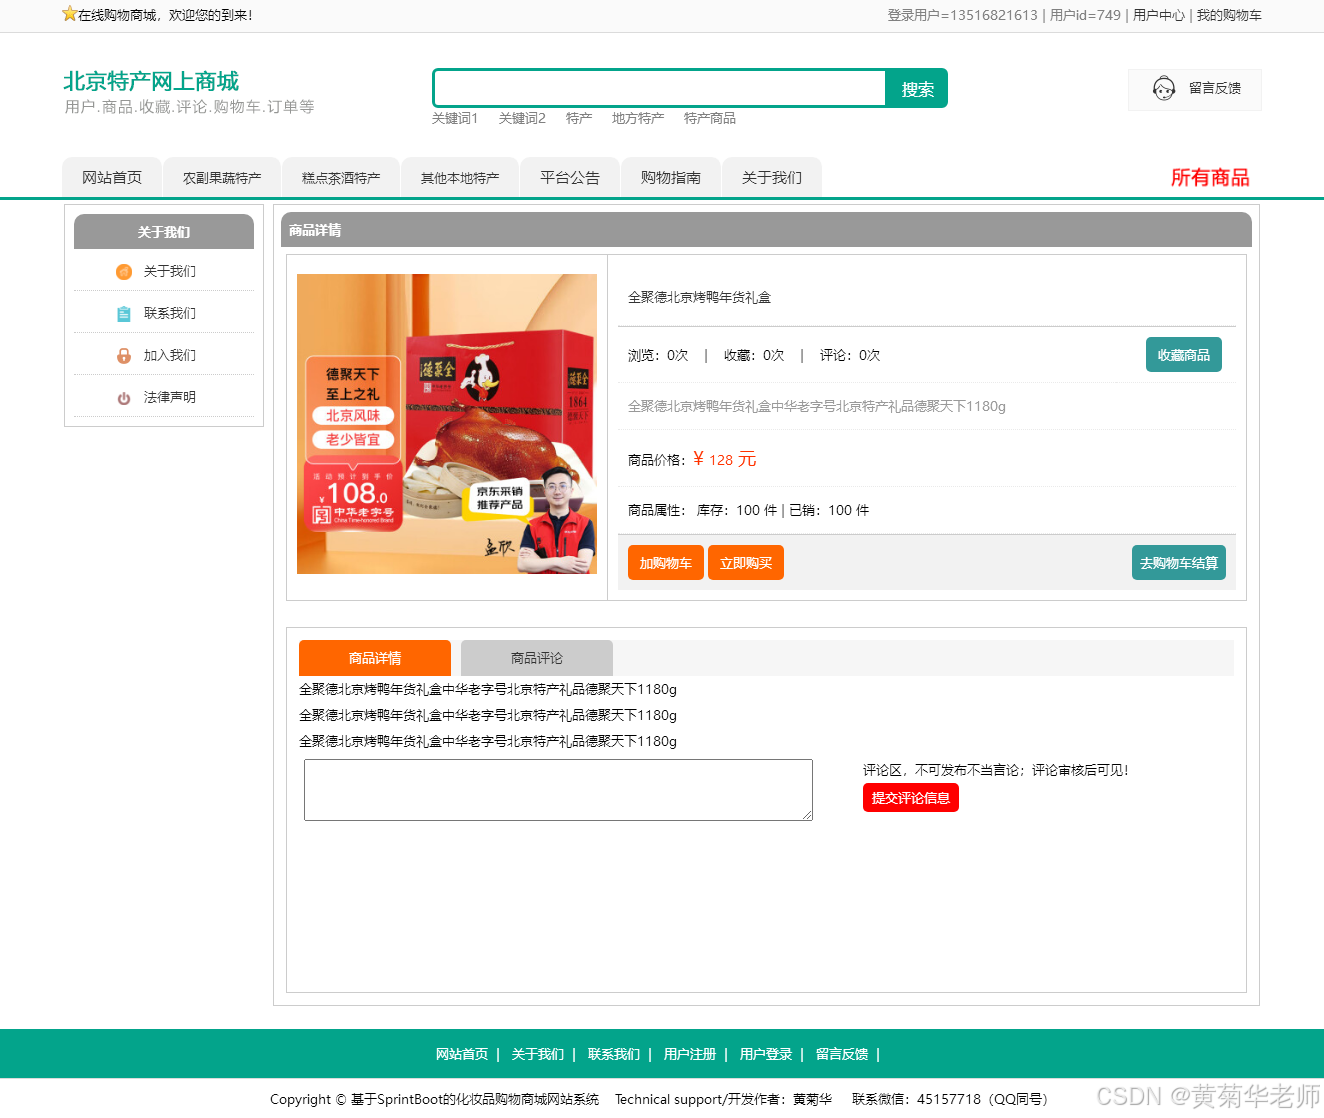Click the customer service face icon
1324x1118 pixels.
(x=1164, y=89)
